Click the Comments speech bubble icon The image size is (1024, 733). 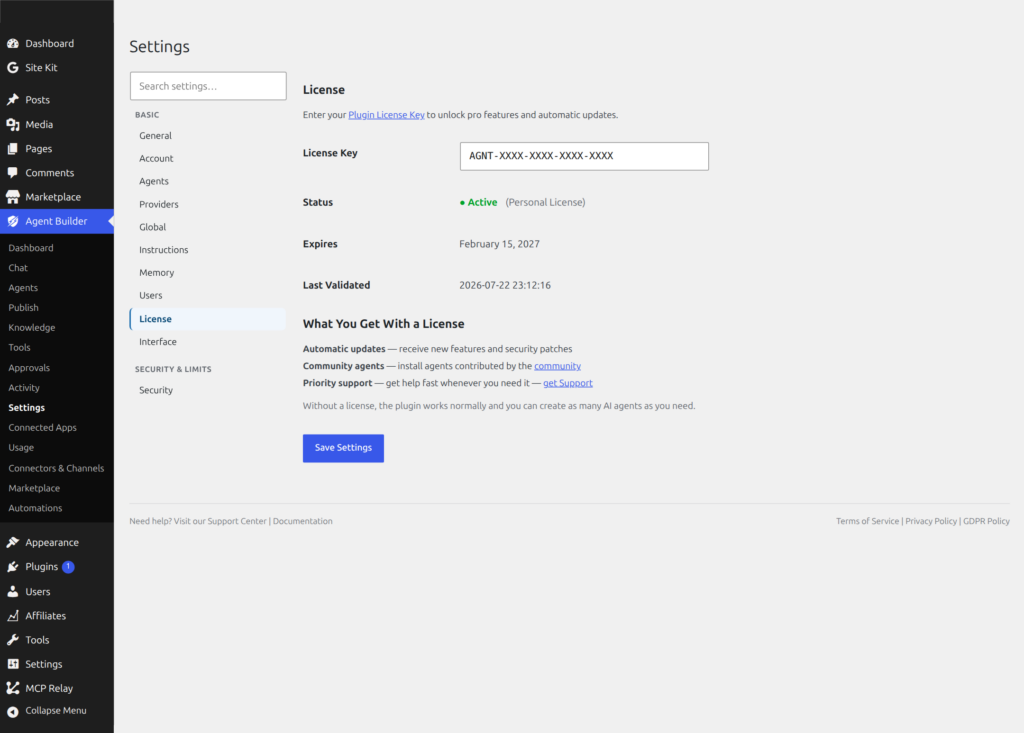pyautogui.click(x=12, y=173)
